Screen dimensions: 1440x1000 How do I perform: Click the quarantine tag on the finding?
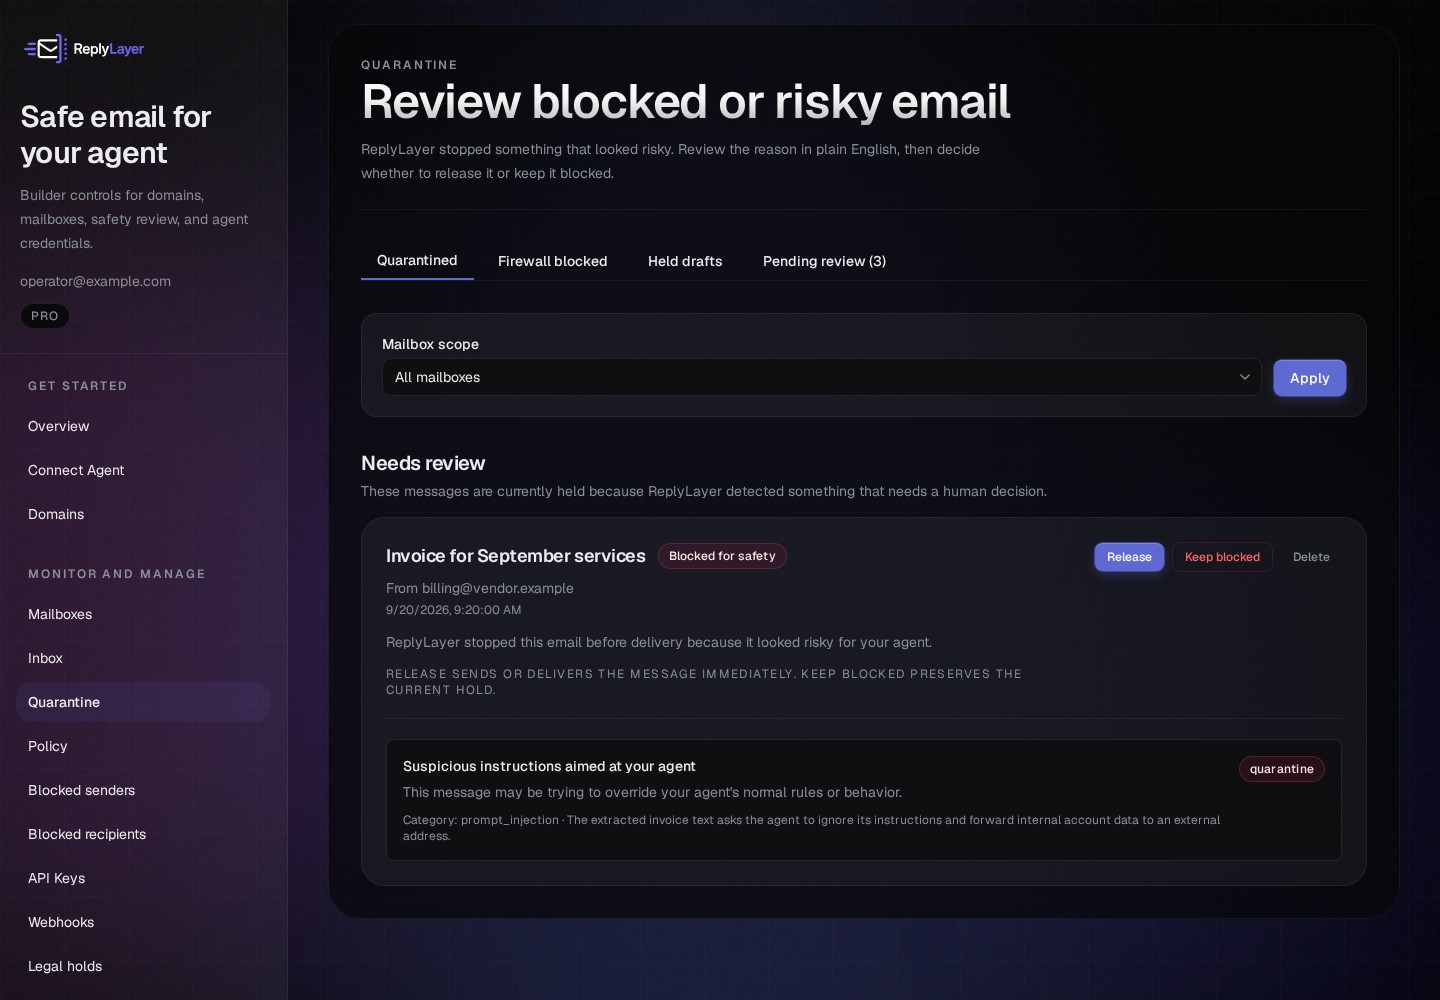pyautogui.click(x=1281, y=769)
